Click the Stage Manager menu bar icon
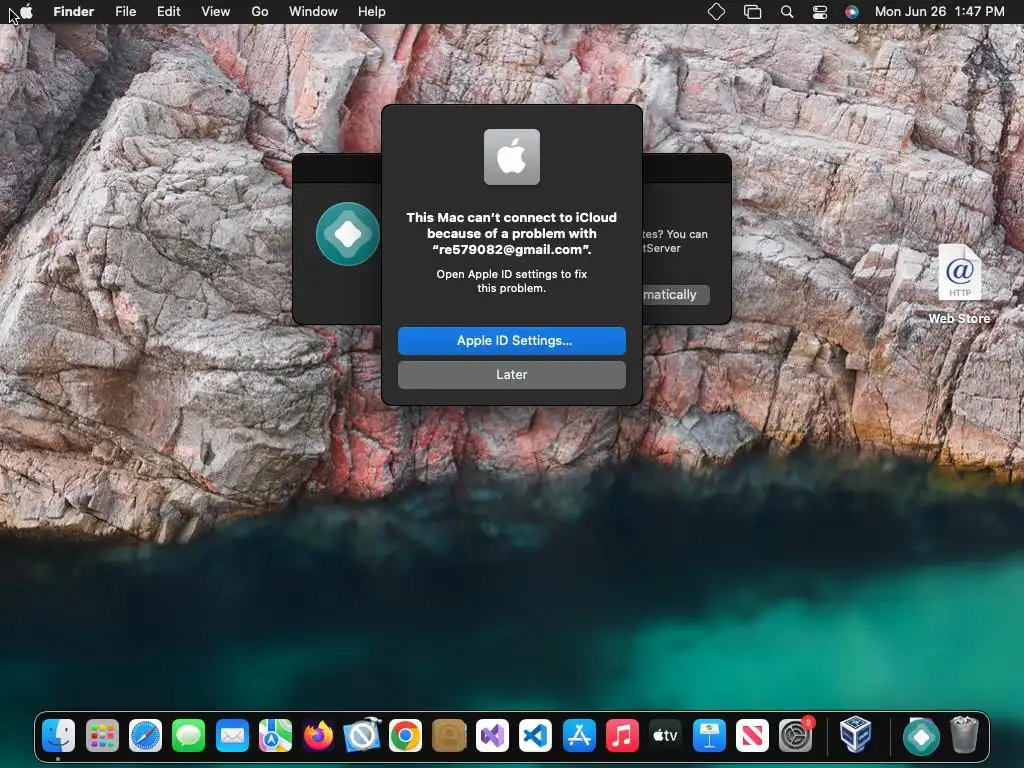Viewport: 1024px width, 768px height. [x=752, y=12]
